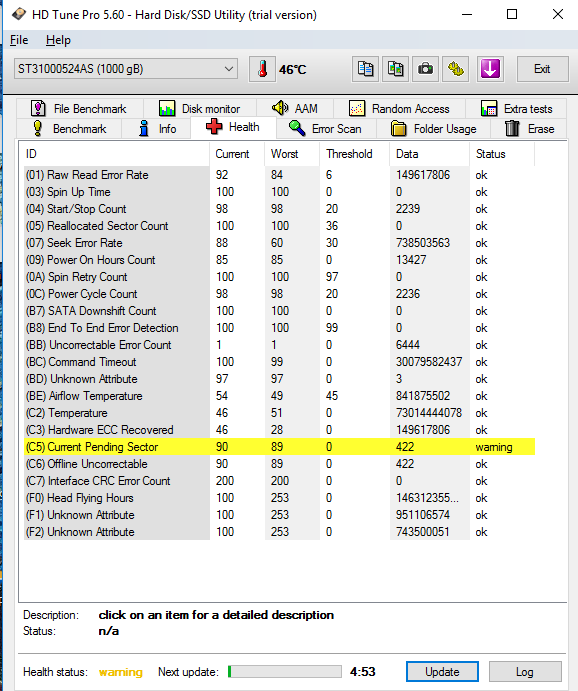578x691 pixels.
Task: Switch to the Random Access tab
Action: point(399,108)
